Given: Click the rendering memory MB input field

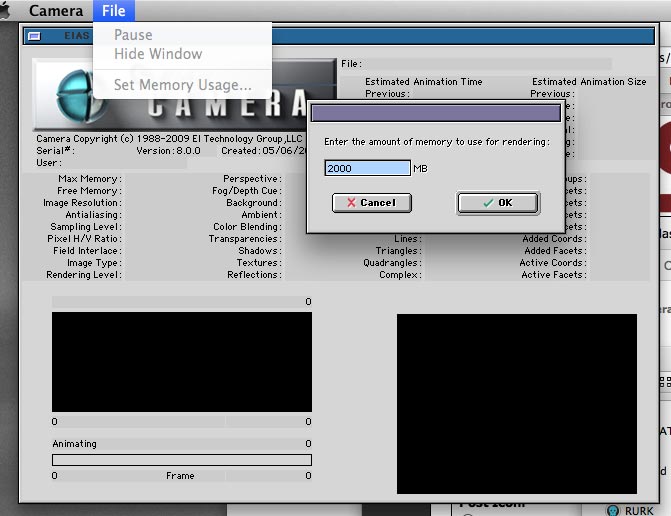Looking at the screenshot, I should pyautogui.click(x=367, y=168).
